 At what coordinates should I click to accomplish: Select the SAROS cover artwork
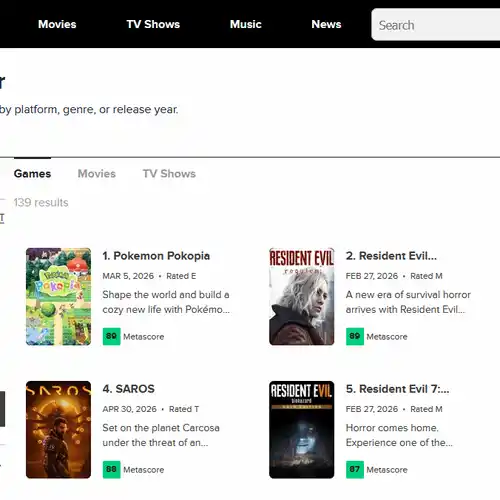pos(58,429)
